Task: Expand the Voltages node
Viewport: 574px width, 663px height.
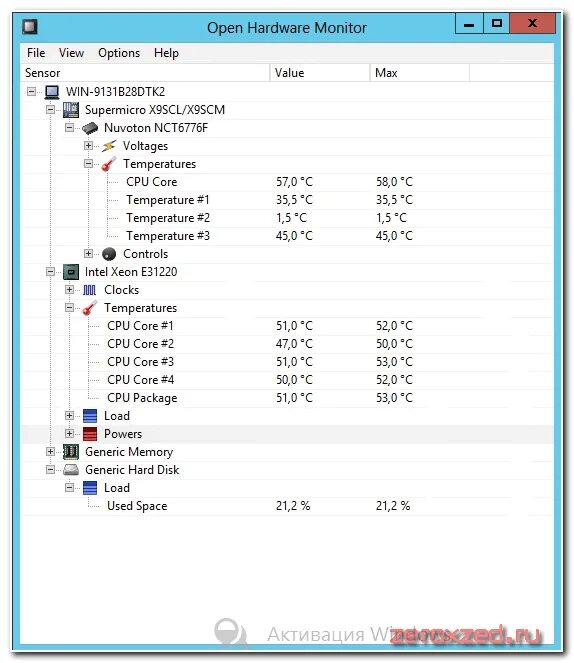Action: coord(88,146)
